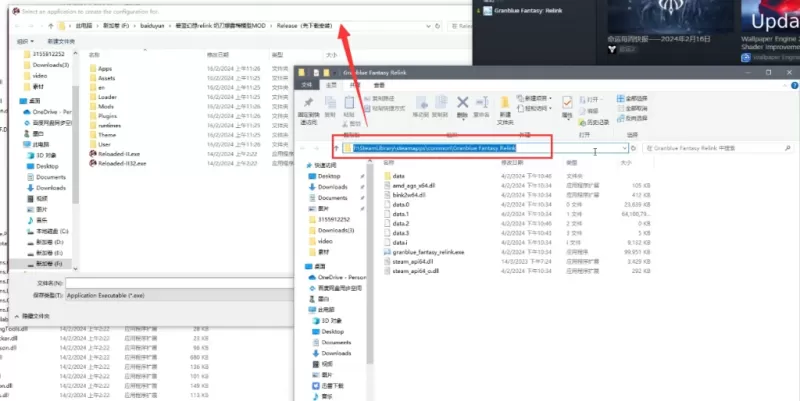This screenshot has width=800, height=401.
Task: Click the New folder icon in the ribbon
Action: (505, 104)
